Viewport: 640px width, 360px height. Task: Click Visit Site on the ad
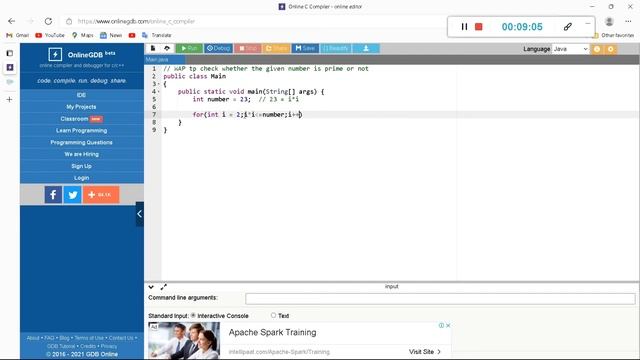(x=424, y=351)
